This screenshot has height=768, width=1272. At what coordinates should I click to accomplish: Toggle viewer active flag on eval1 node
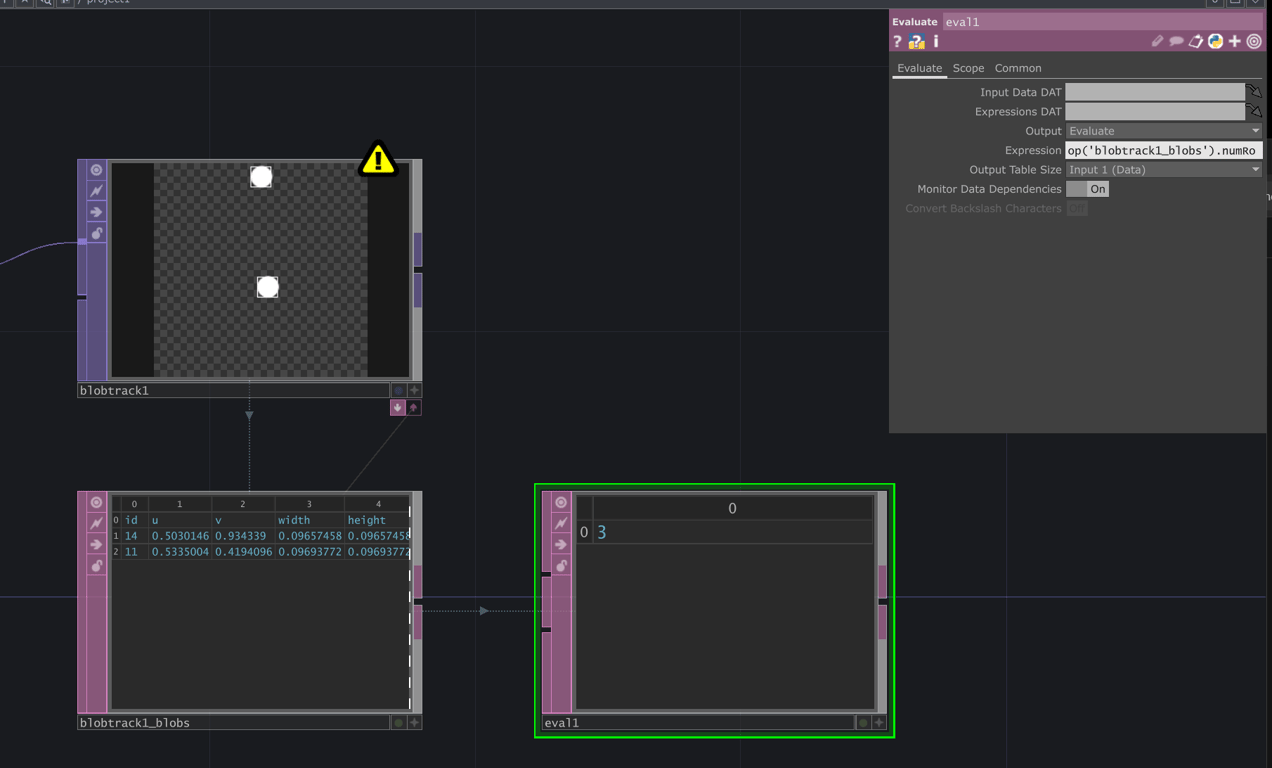[561, 503]
